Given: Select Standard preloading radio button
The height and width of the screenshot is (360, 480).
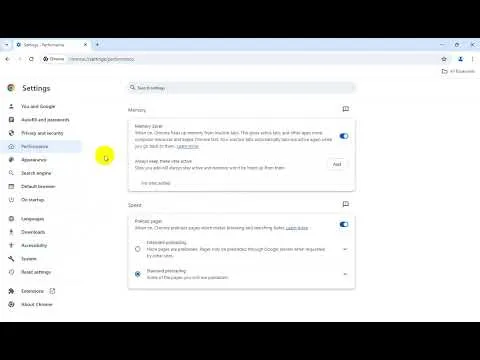Looking at the screenshot, I should click(x=138, y=274).
